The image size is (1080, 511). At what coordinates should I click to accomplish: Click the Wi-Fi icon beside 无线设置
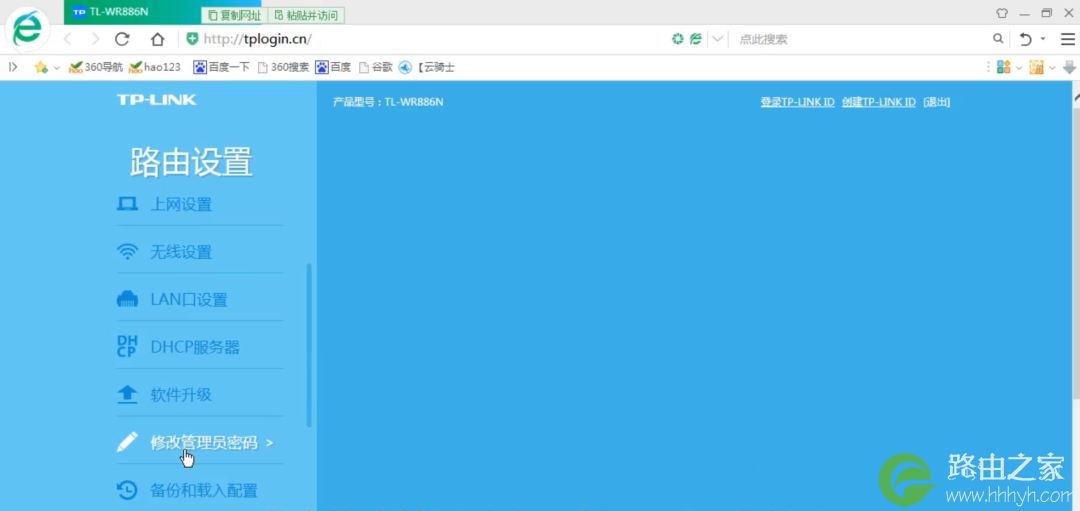pos(127,252)
